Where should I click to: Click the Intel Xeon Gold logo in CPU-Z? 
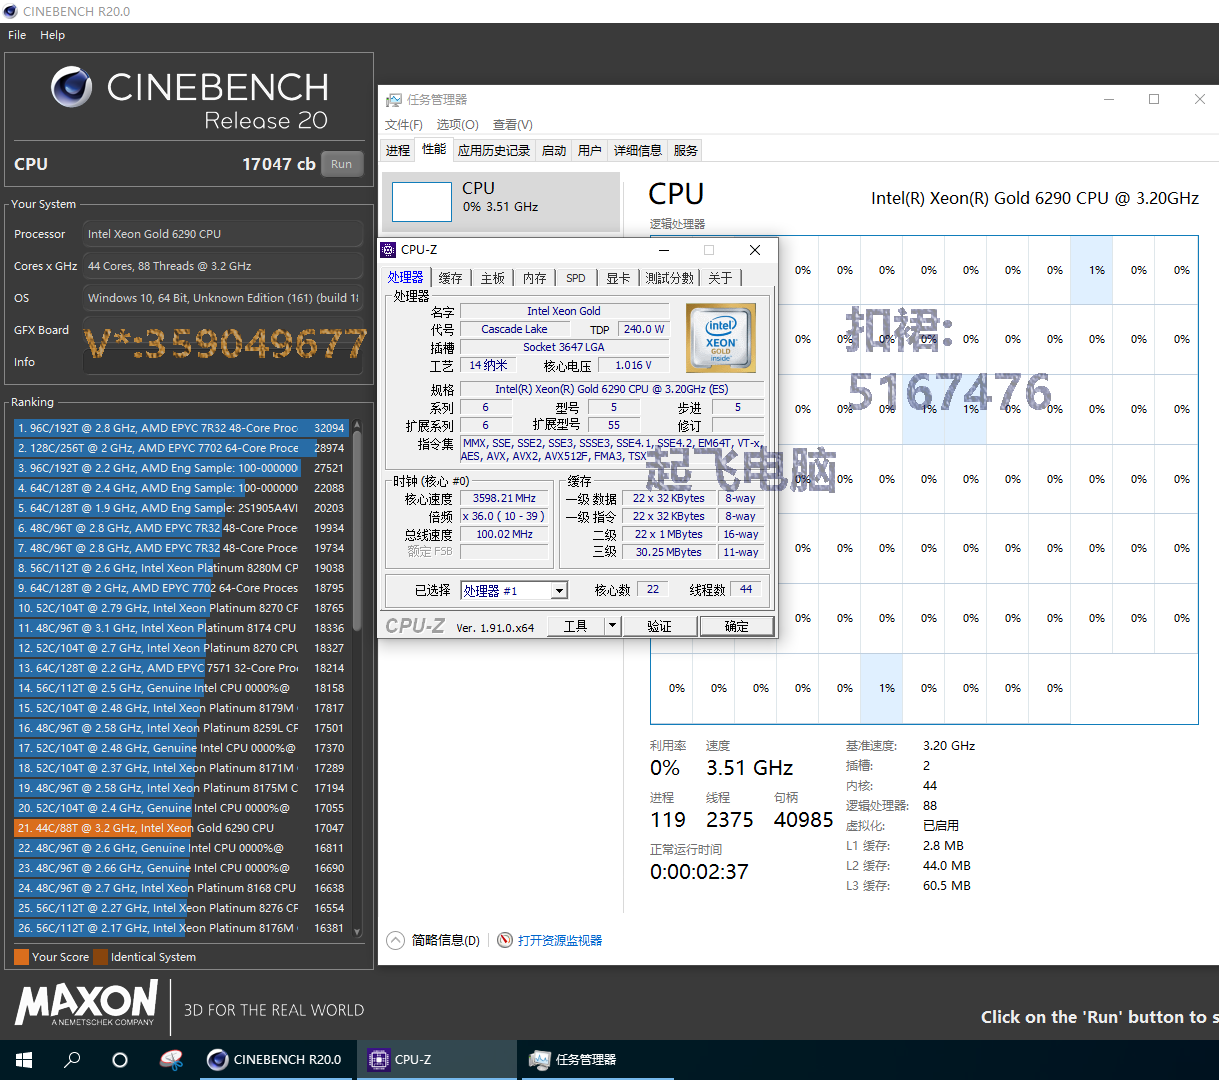pyautogui.click(x=721, y=338)
